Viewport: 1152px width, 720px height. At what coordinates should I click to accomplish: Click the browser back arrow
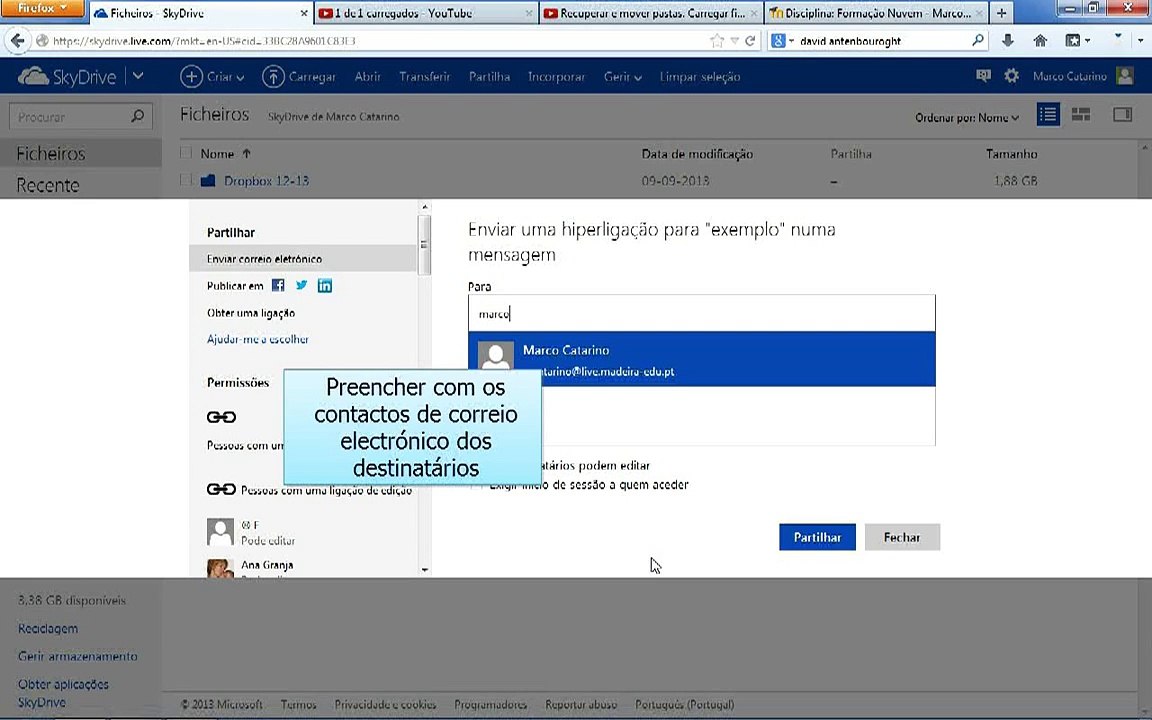point(18,40)
